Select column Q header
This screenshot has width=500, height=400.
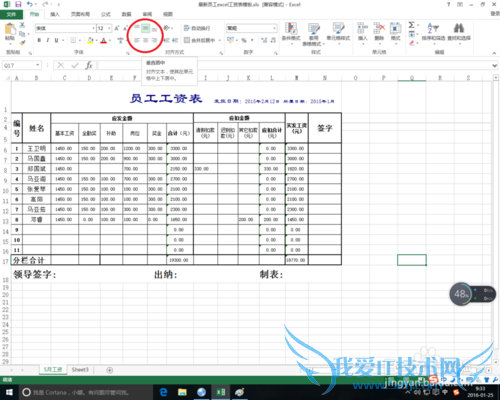[x=412, y=78]
